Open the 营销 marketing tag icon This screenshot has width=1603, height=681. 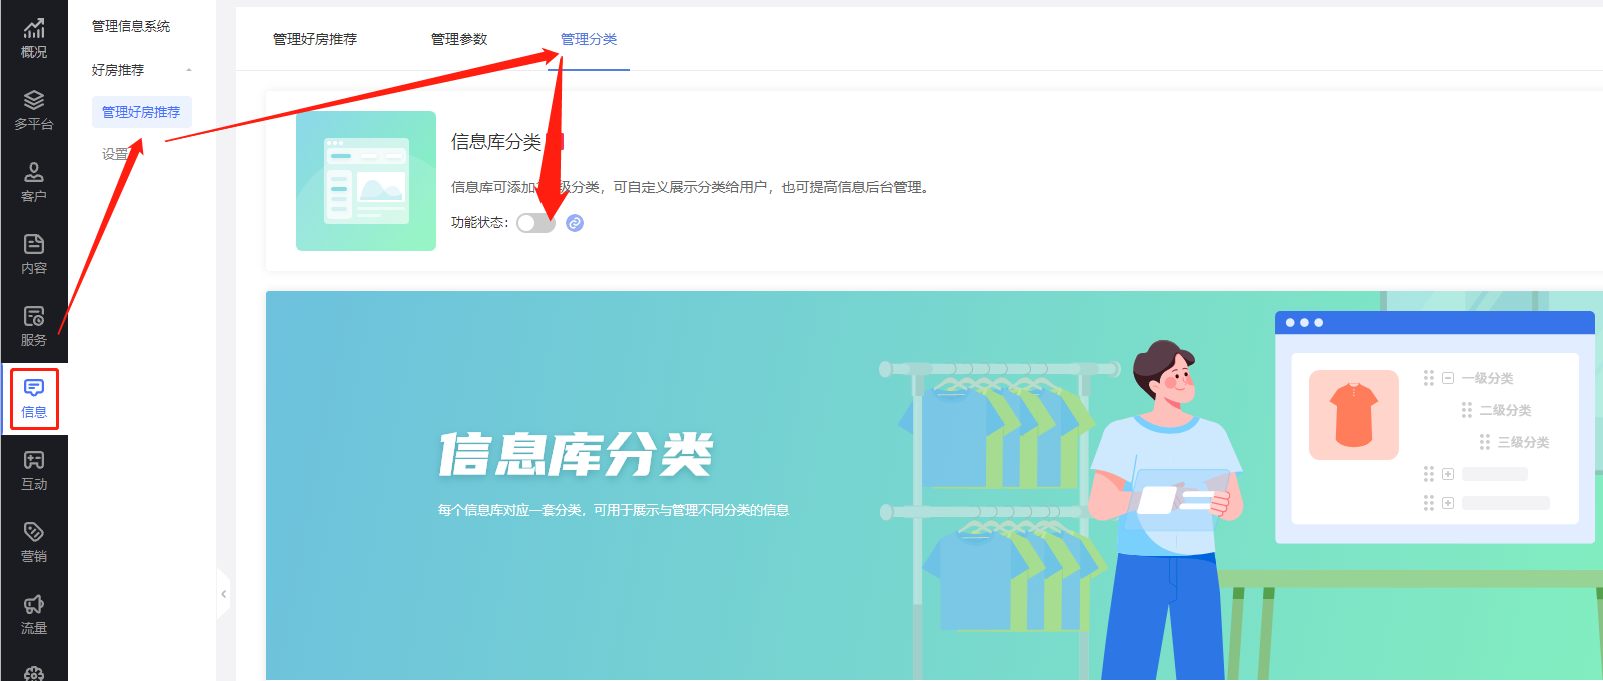(34, 532)
